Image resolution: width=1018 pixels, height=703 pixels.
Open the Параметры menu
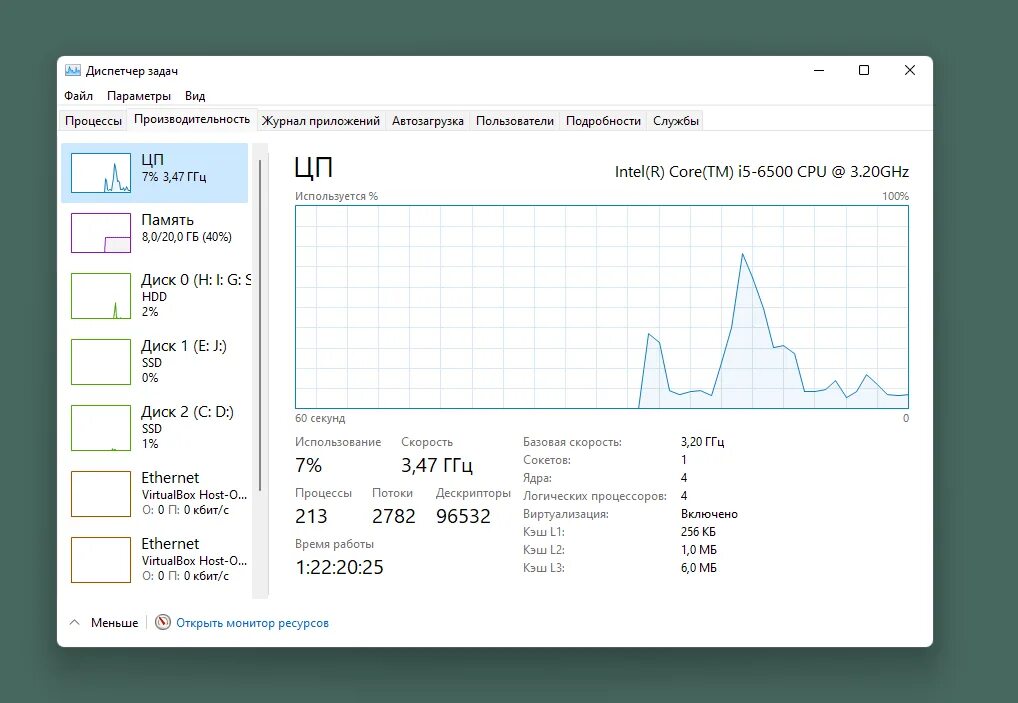tap(139, 96)
